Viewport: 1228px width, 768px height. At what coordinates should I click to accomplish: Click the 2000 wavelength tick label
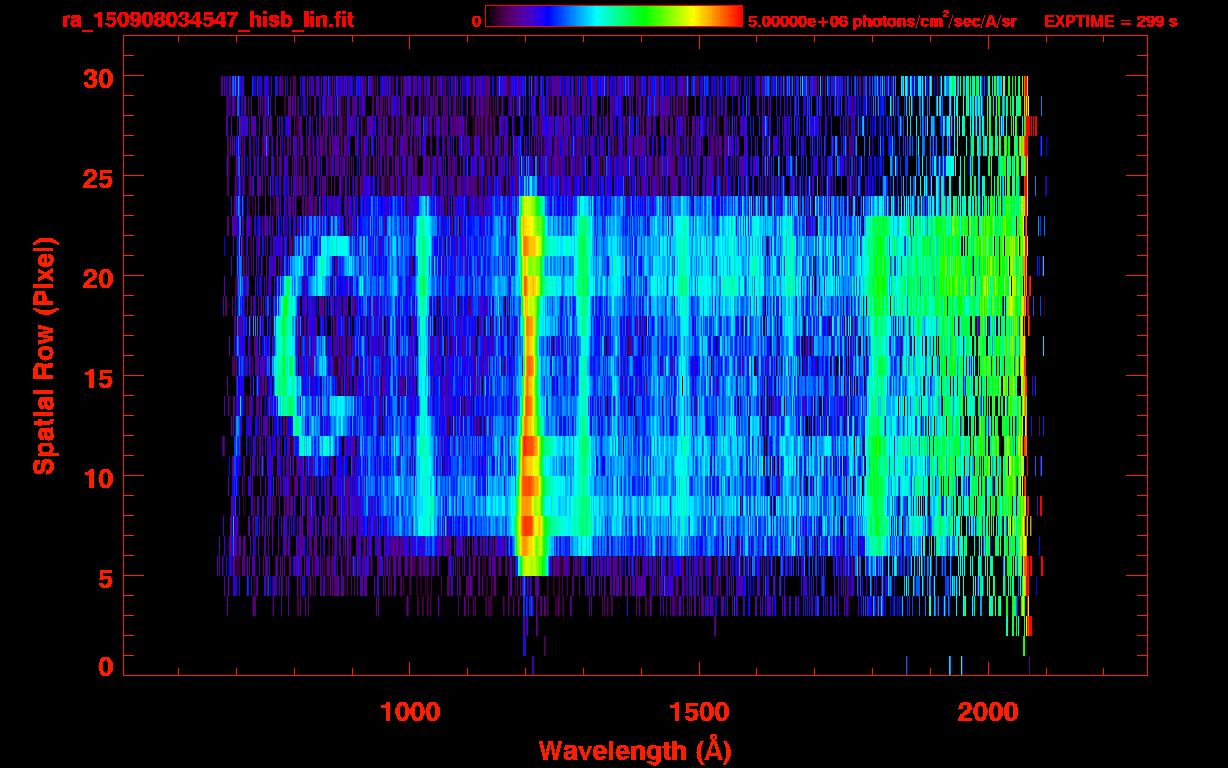click(988, 712)
